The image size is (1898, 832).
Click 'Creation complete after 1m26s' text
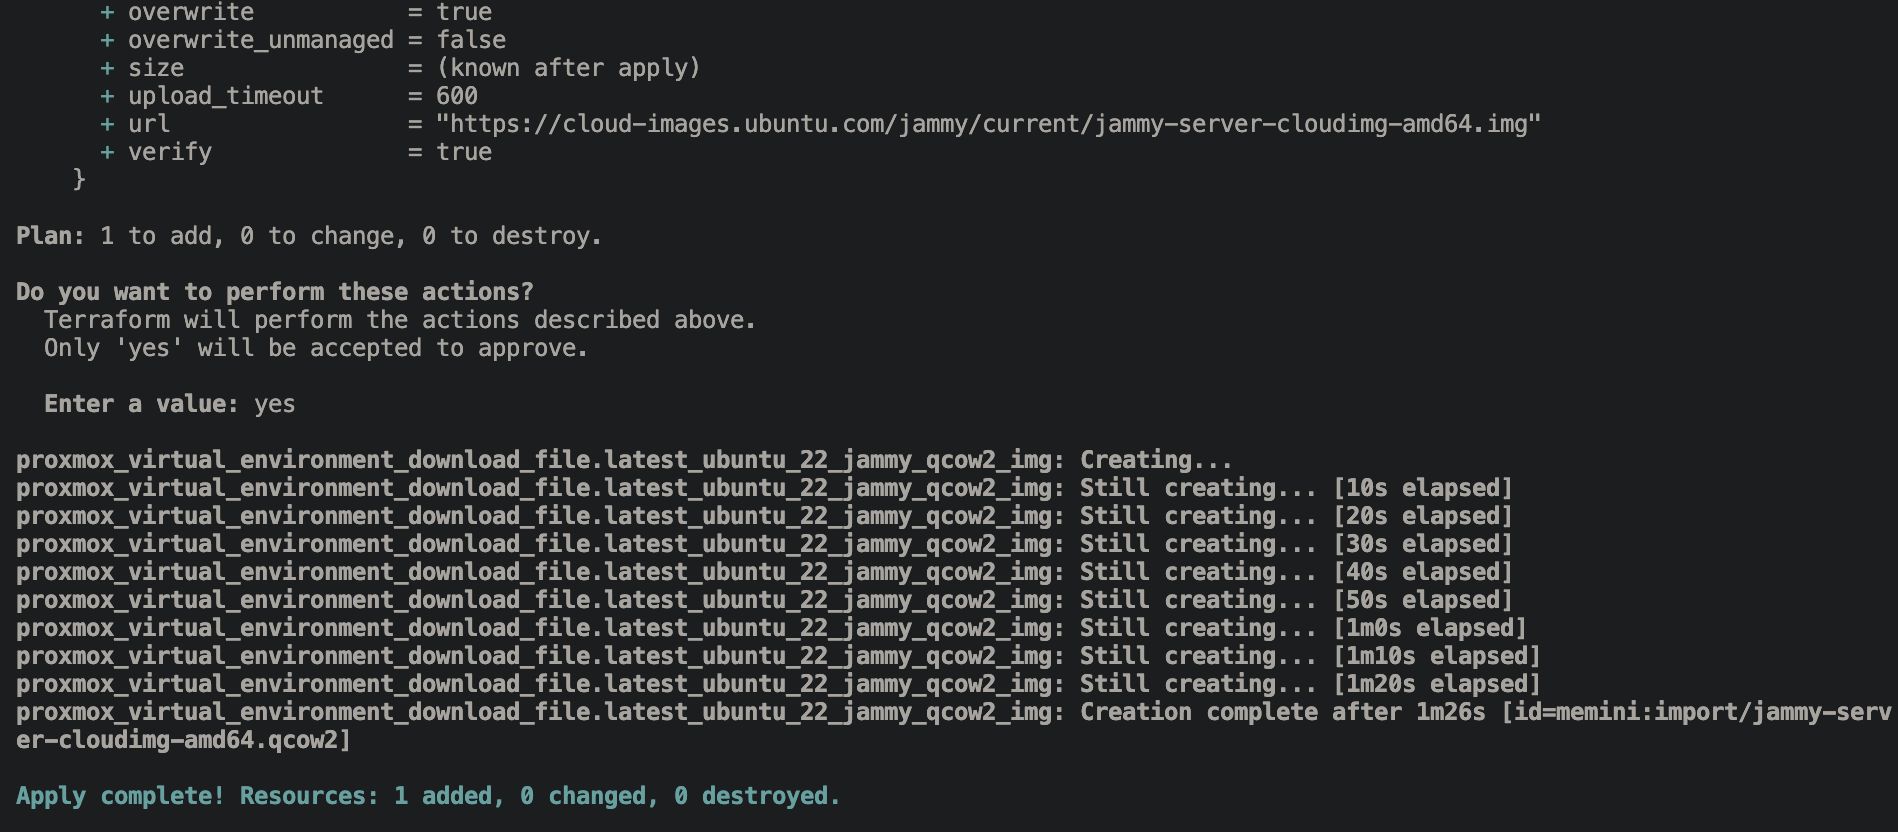click(1281, 712)
